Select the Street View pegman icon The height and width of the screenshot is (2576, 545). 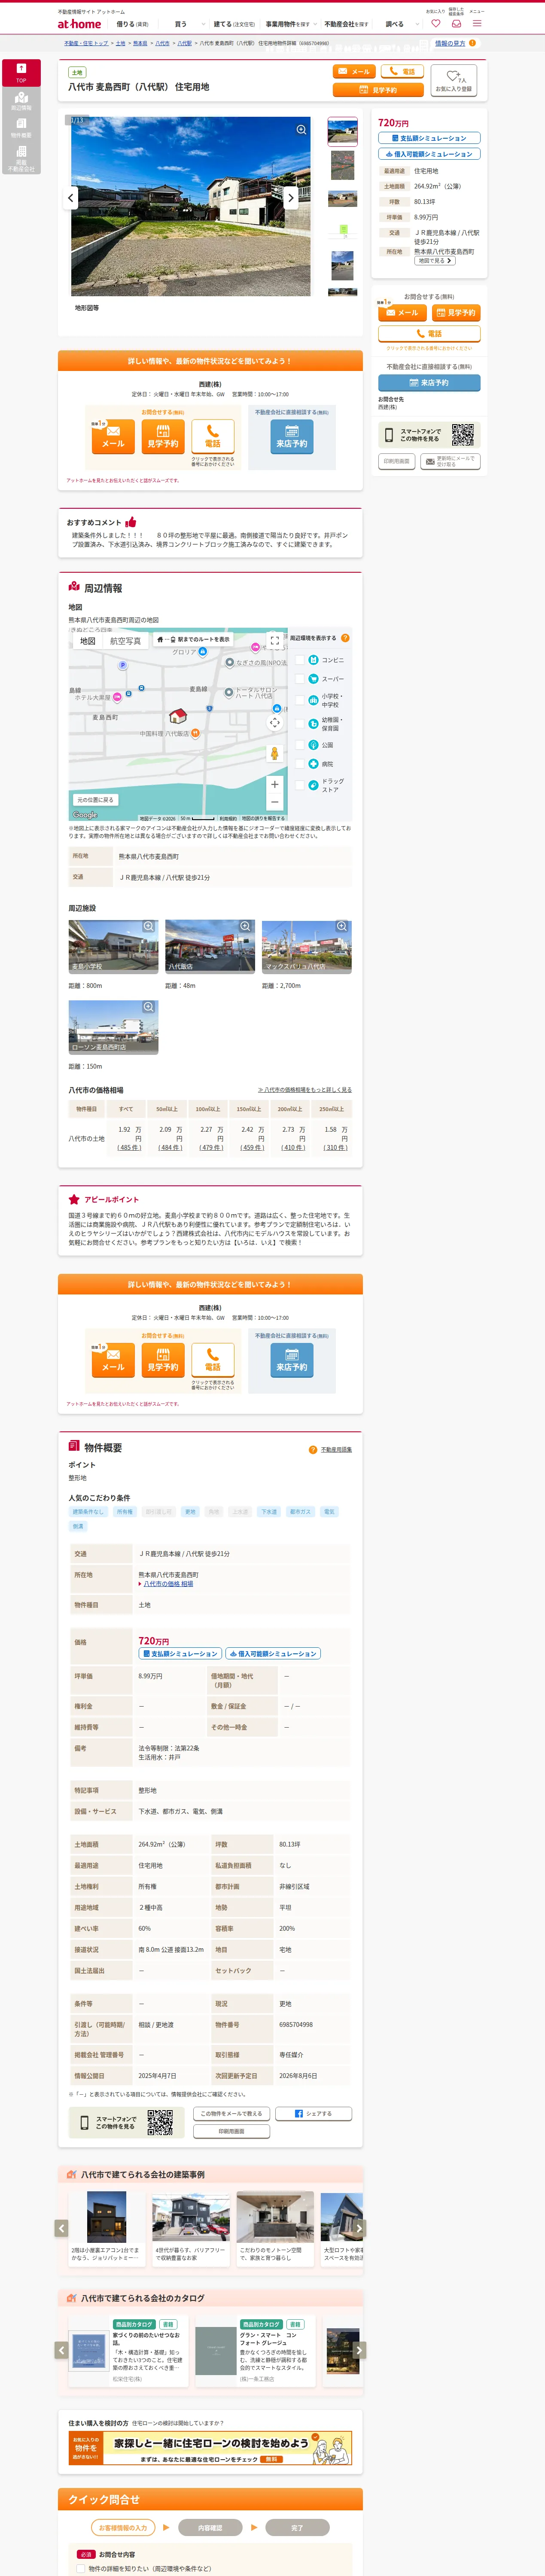pyautogui.click(x=274, y=754)
